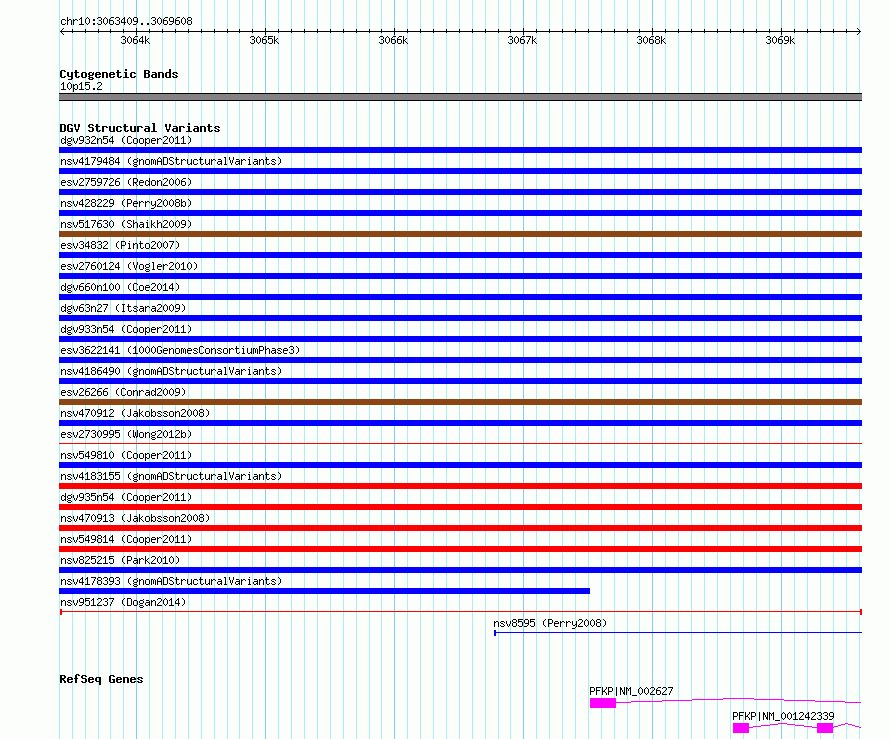
Task: Click the 3065k ruler tick label
Action: 264,40
